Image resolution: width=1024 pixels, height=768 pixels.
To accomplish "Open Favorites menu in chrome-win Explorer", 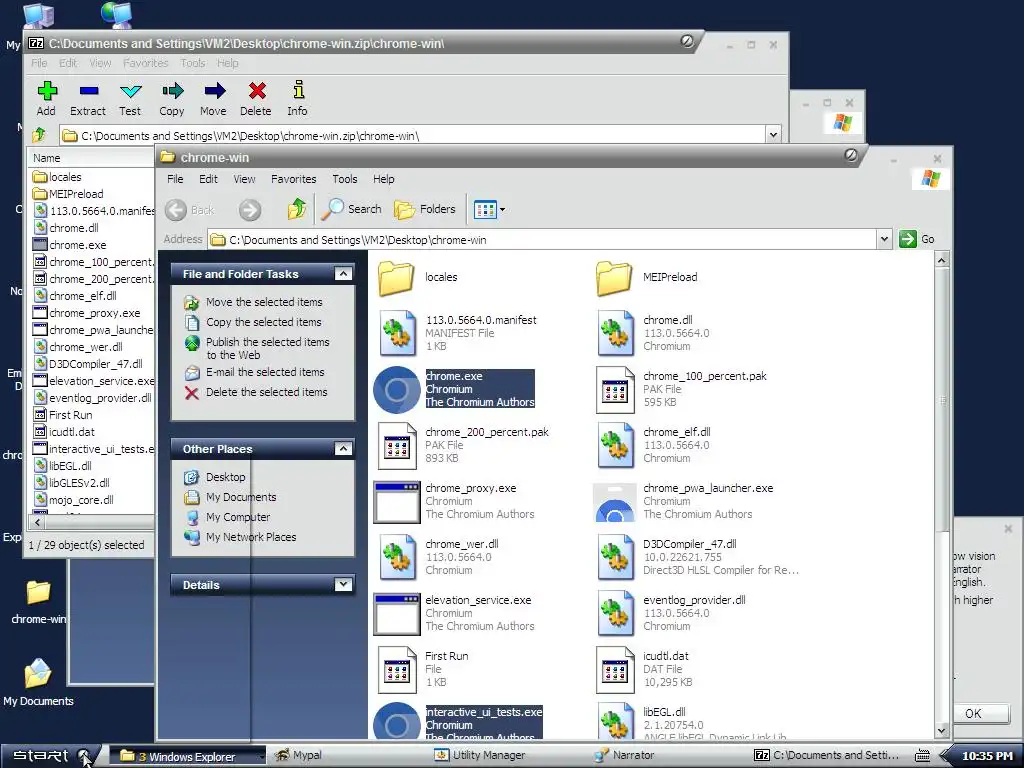I will 293,179.
